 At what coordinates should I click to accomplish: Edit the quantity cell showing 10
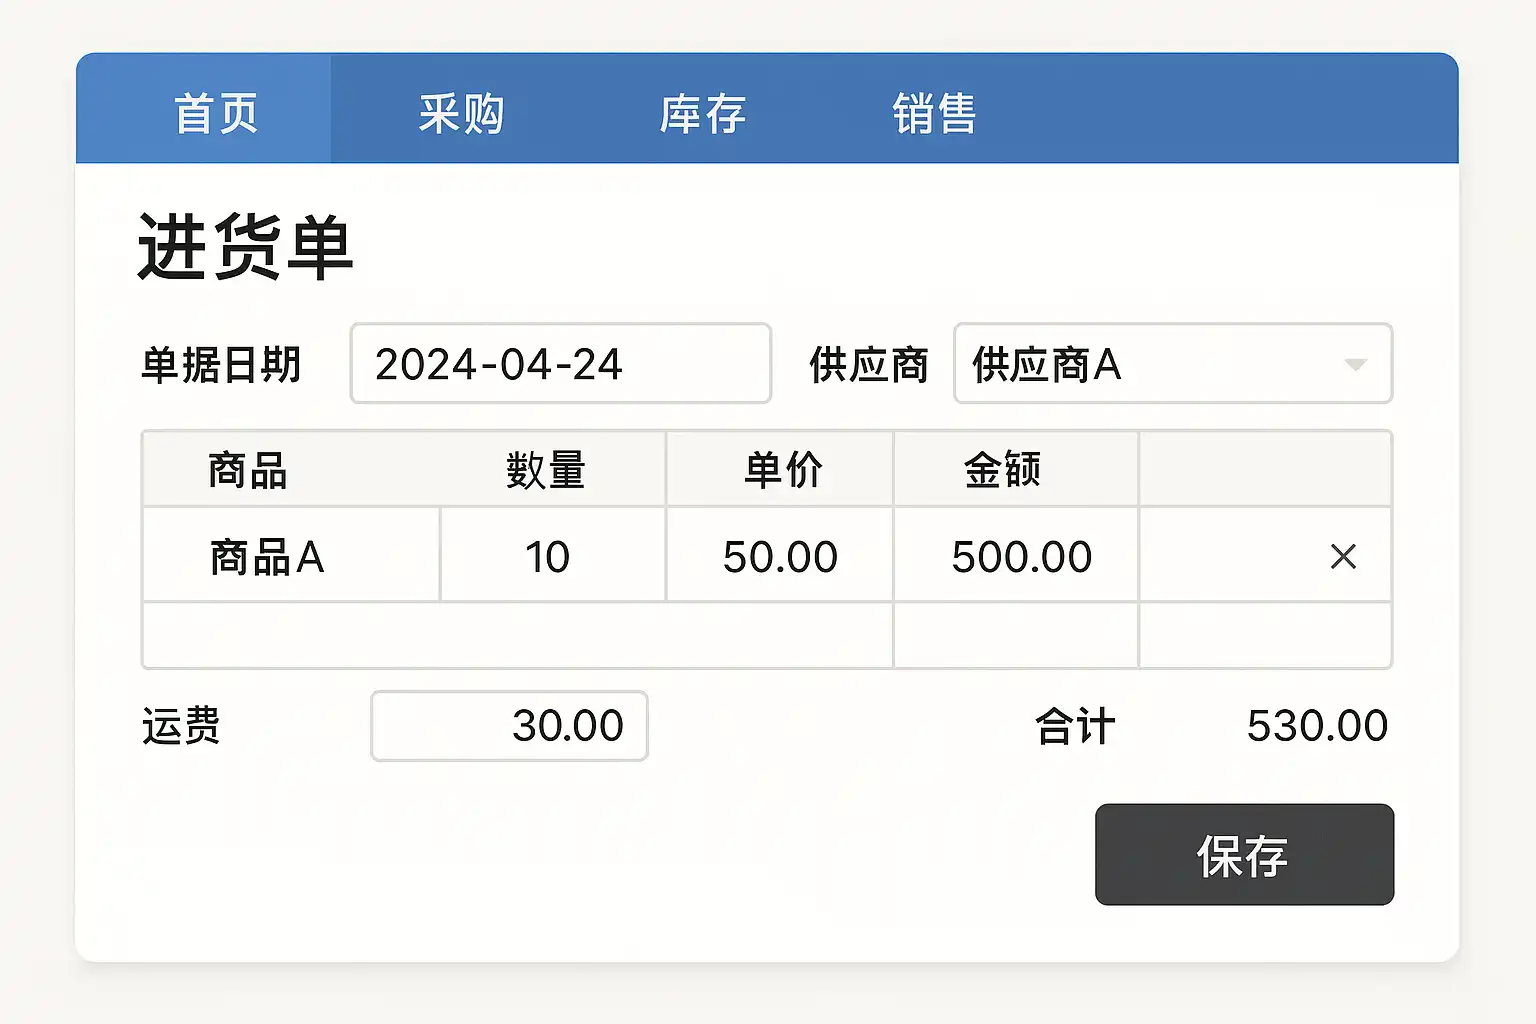pyautogui.click(x=548, y=556)
